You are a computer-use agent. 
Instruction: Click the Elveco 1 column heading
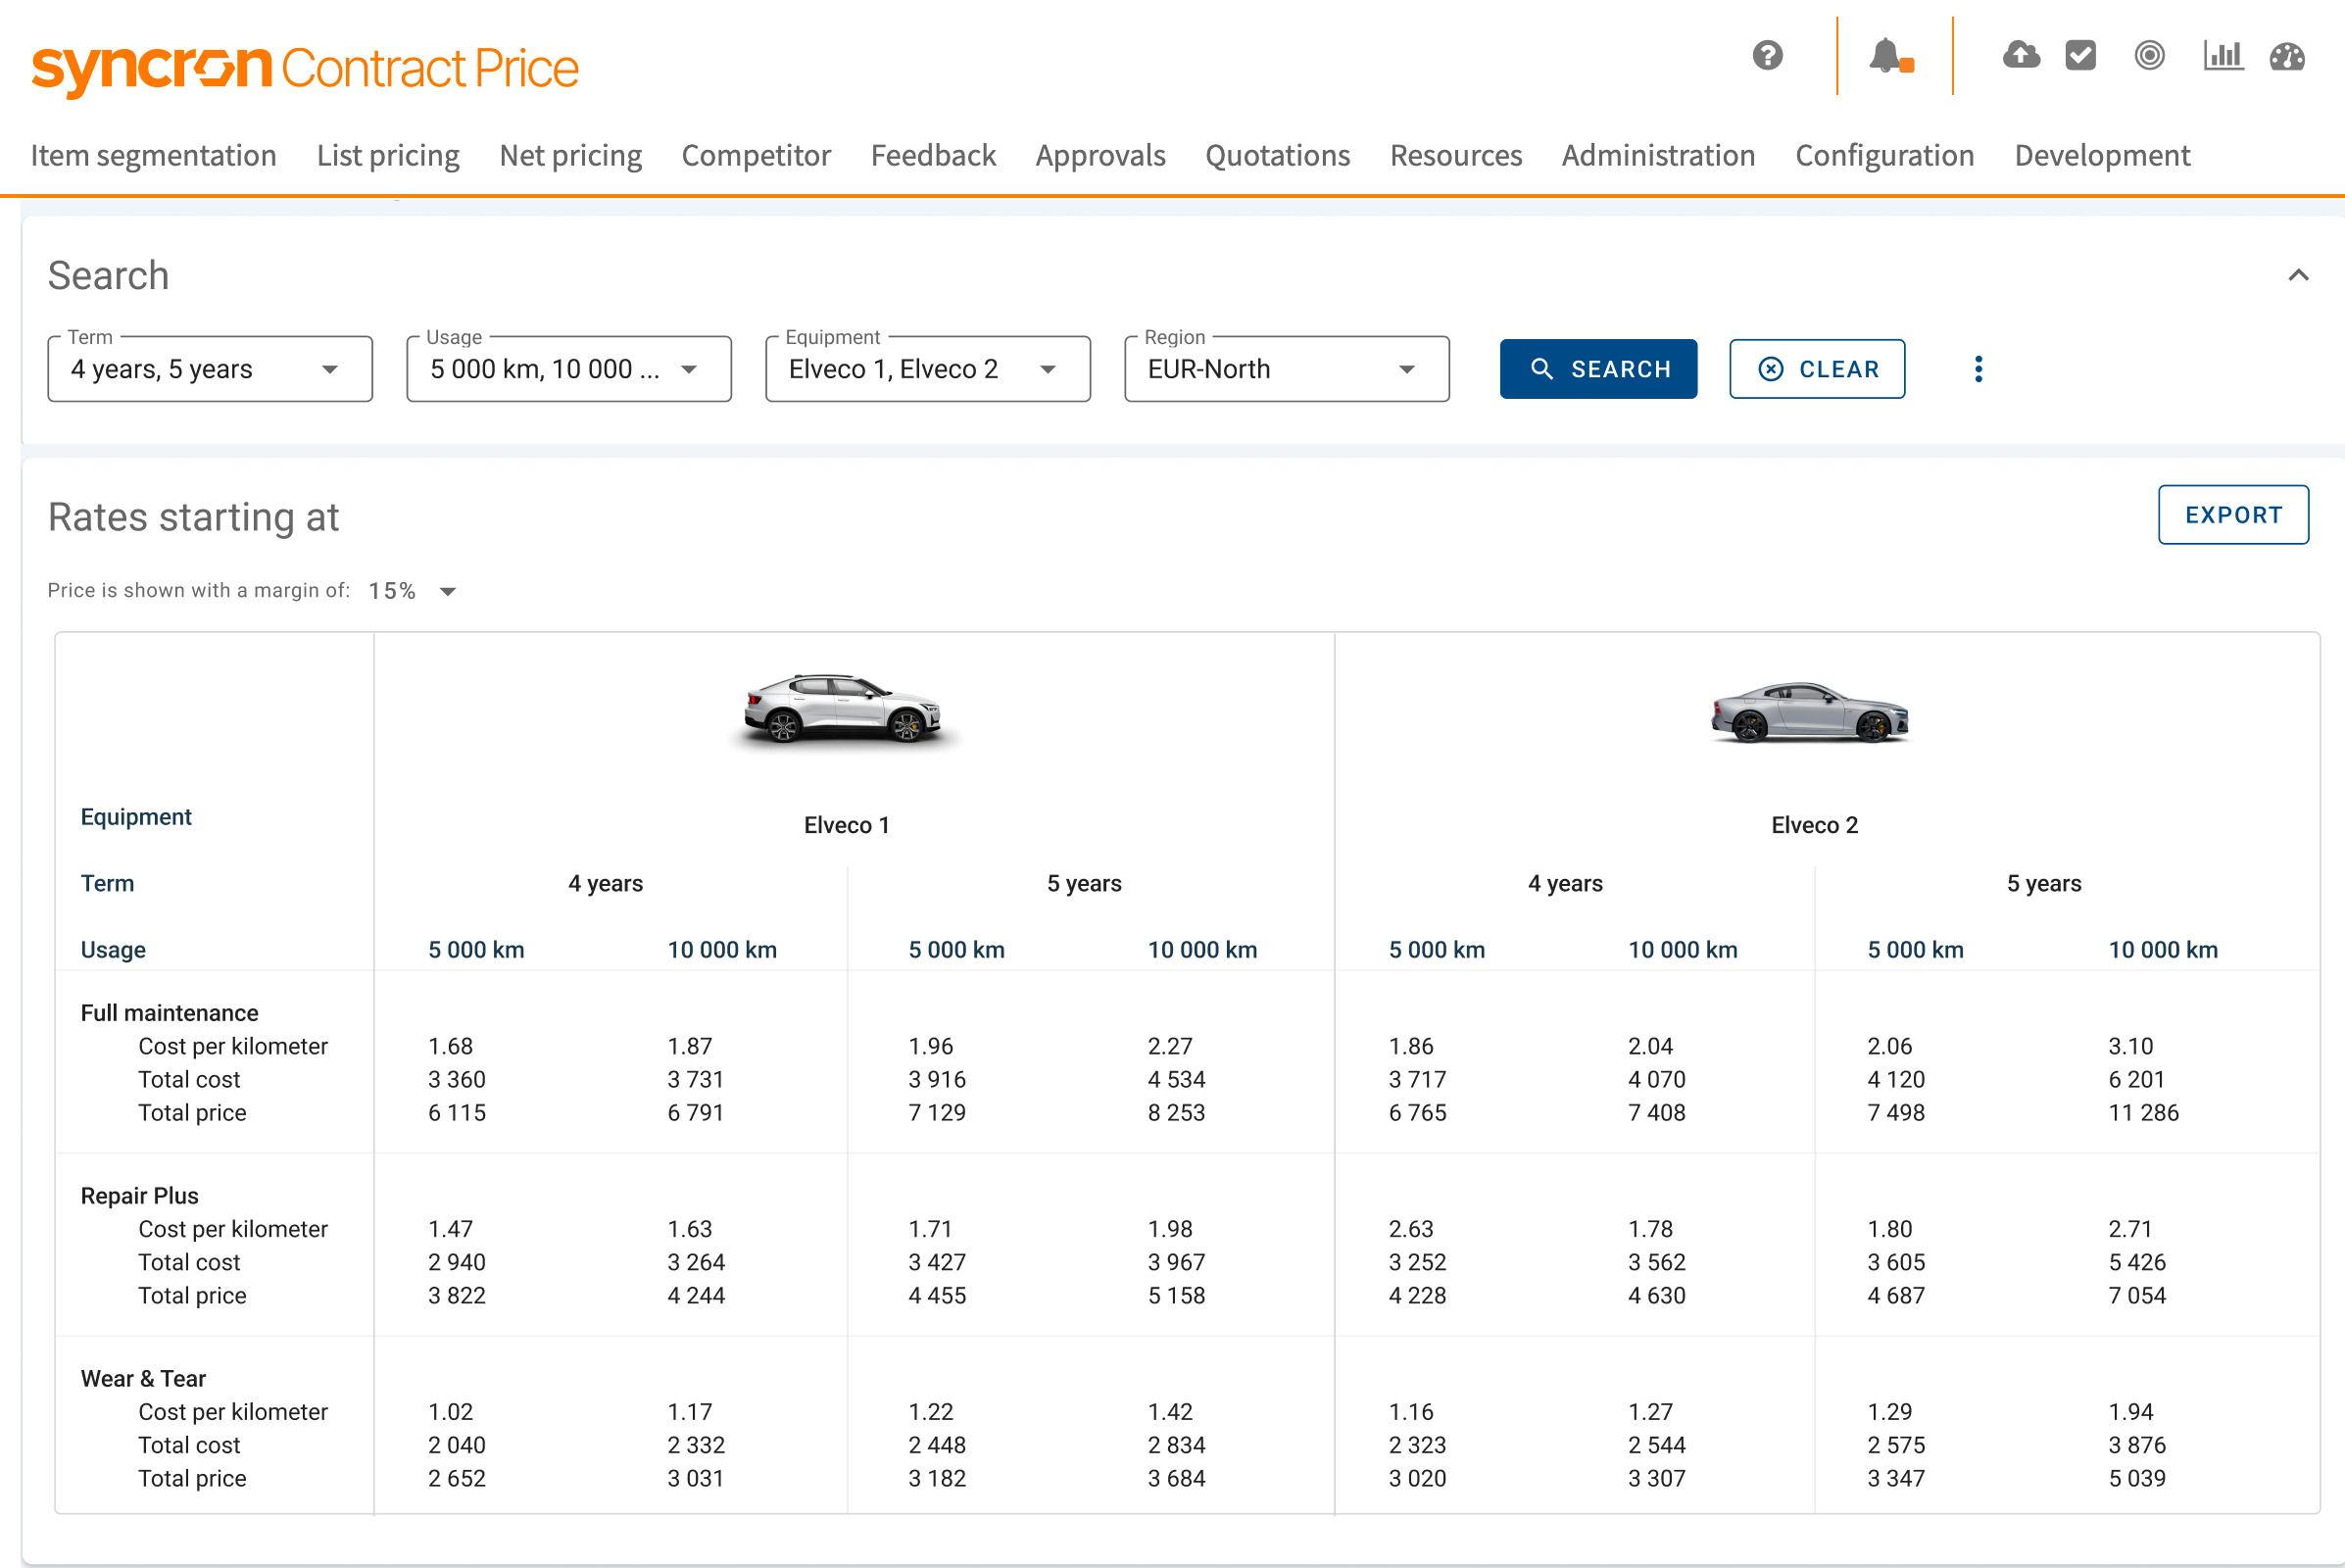pyautogui.click(x=846, y=825)
